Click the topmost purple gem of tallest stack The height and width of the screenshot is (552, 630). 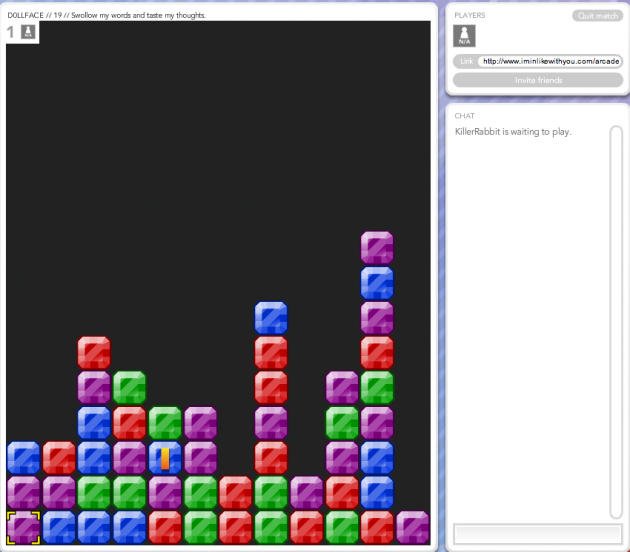point(377,247)
